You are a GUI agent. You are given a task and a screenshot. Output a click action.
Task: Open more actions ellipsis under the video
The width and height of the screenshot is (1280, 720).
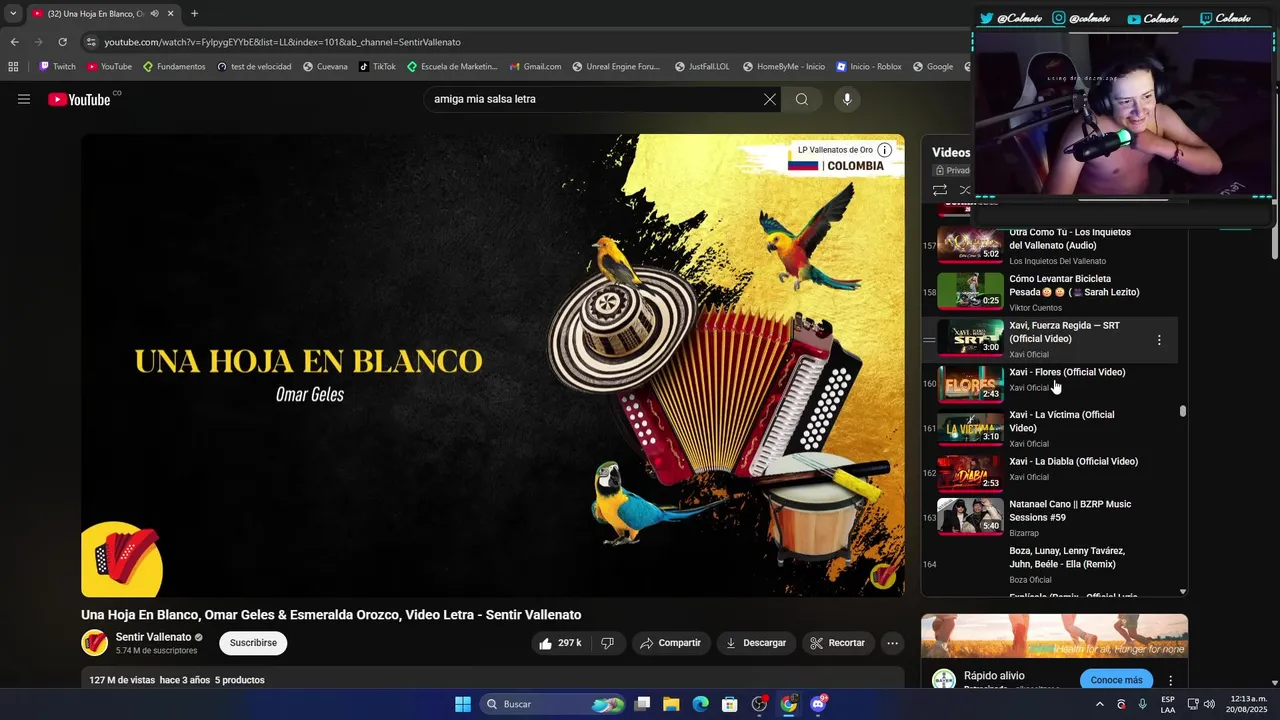point(893,643)
